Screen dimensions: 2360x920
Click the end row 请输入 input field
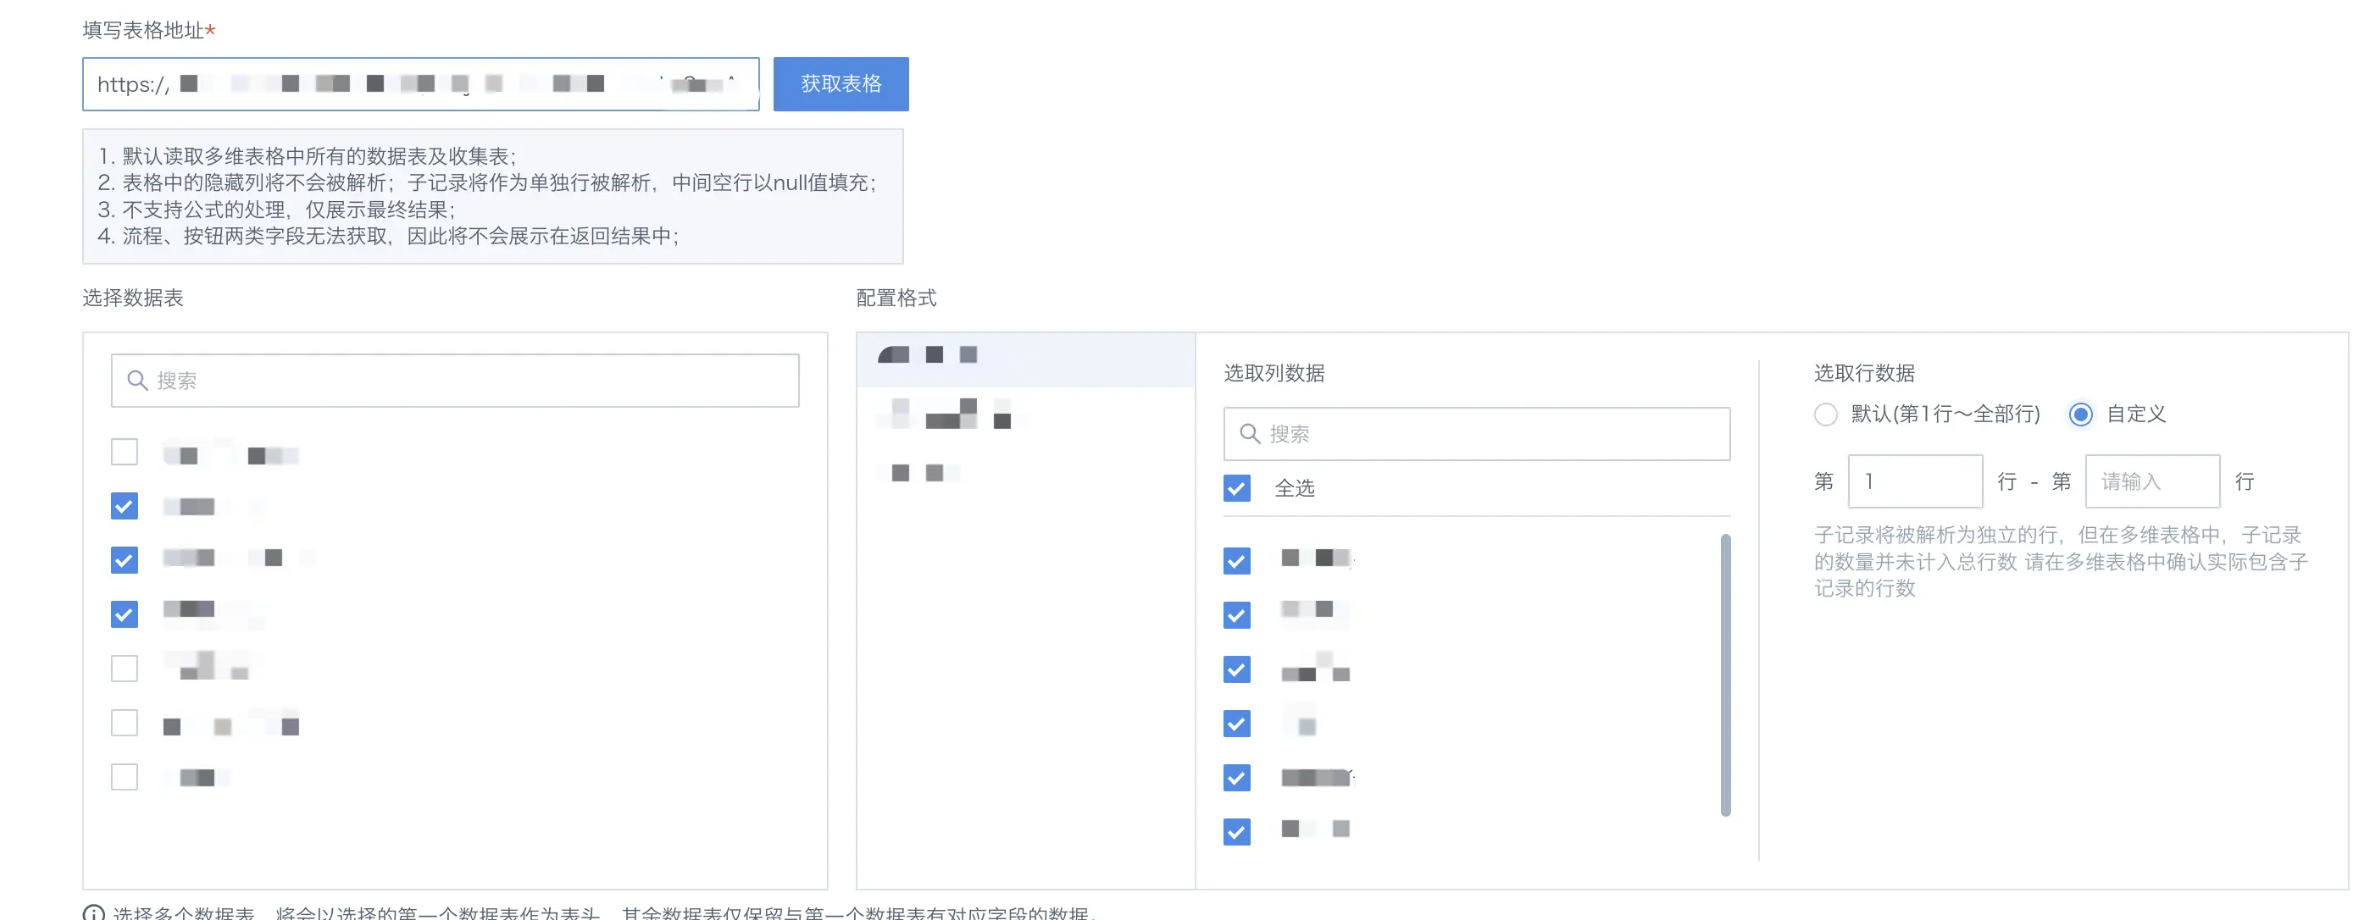click(x=2152, y=481)
